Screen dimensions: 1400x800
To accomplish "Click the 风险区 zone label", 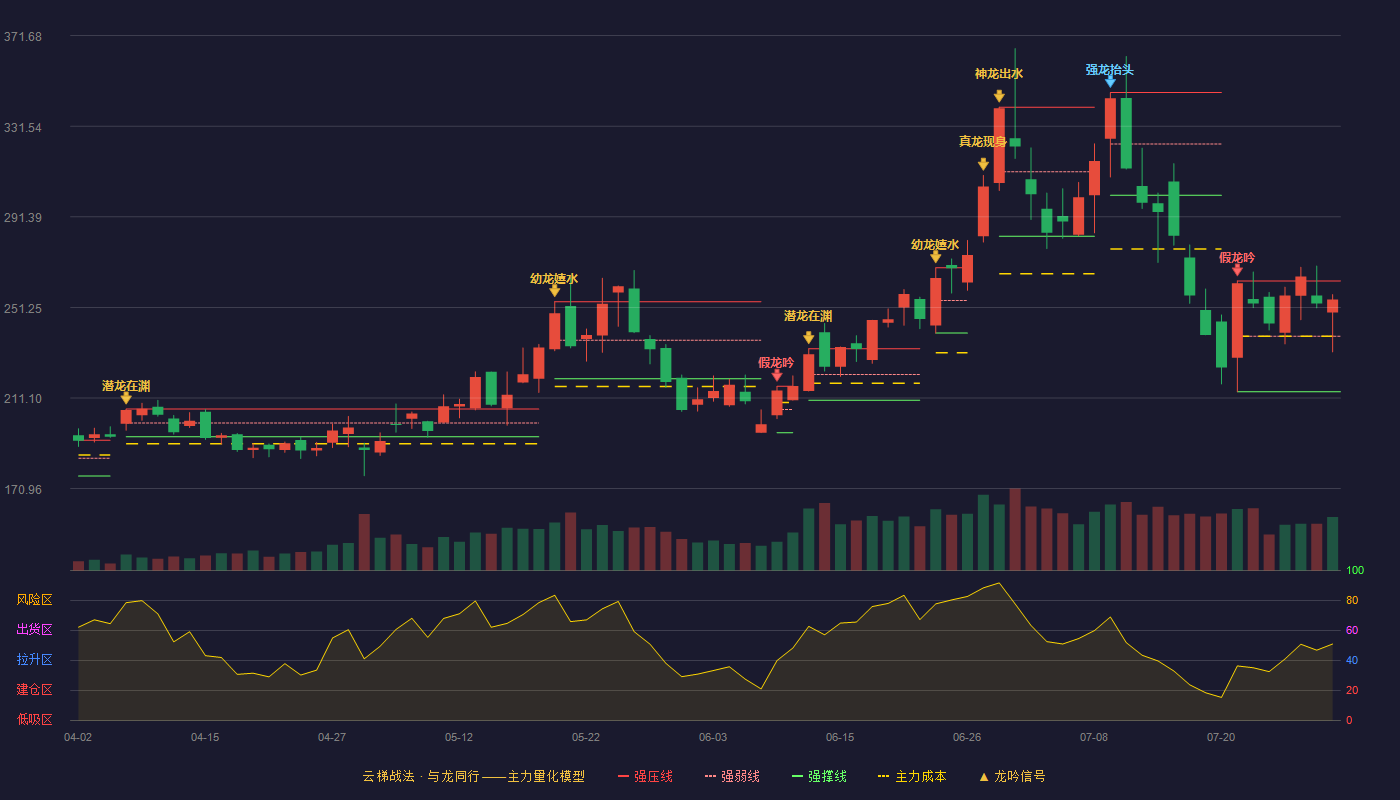I will [x=35, y=600].
